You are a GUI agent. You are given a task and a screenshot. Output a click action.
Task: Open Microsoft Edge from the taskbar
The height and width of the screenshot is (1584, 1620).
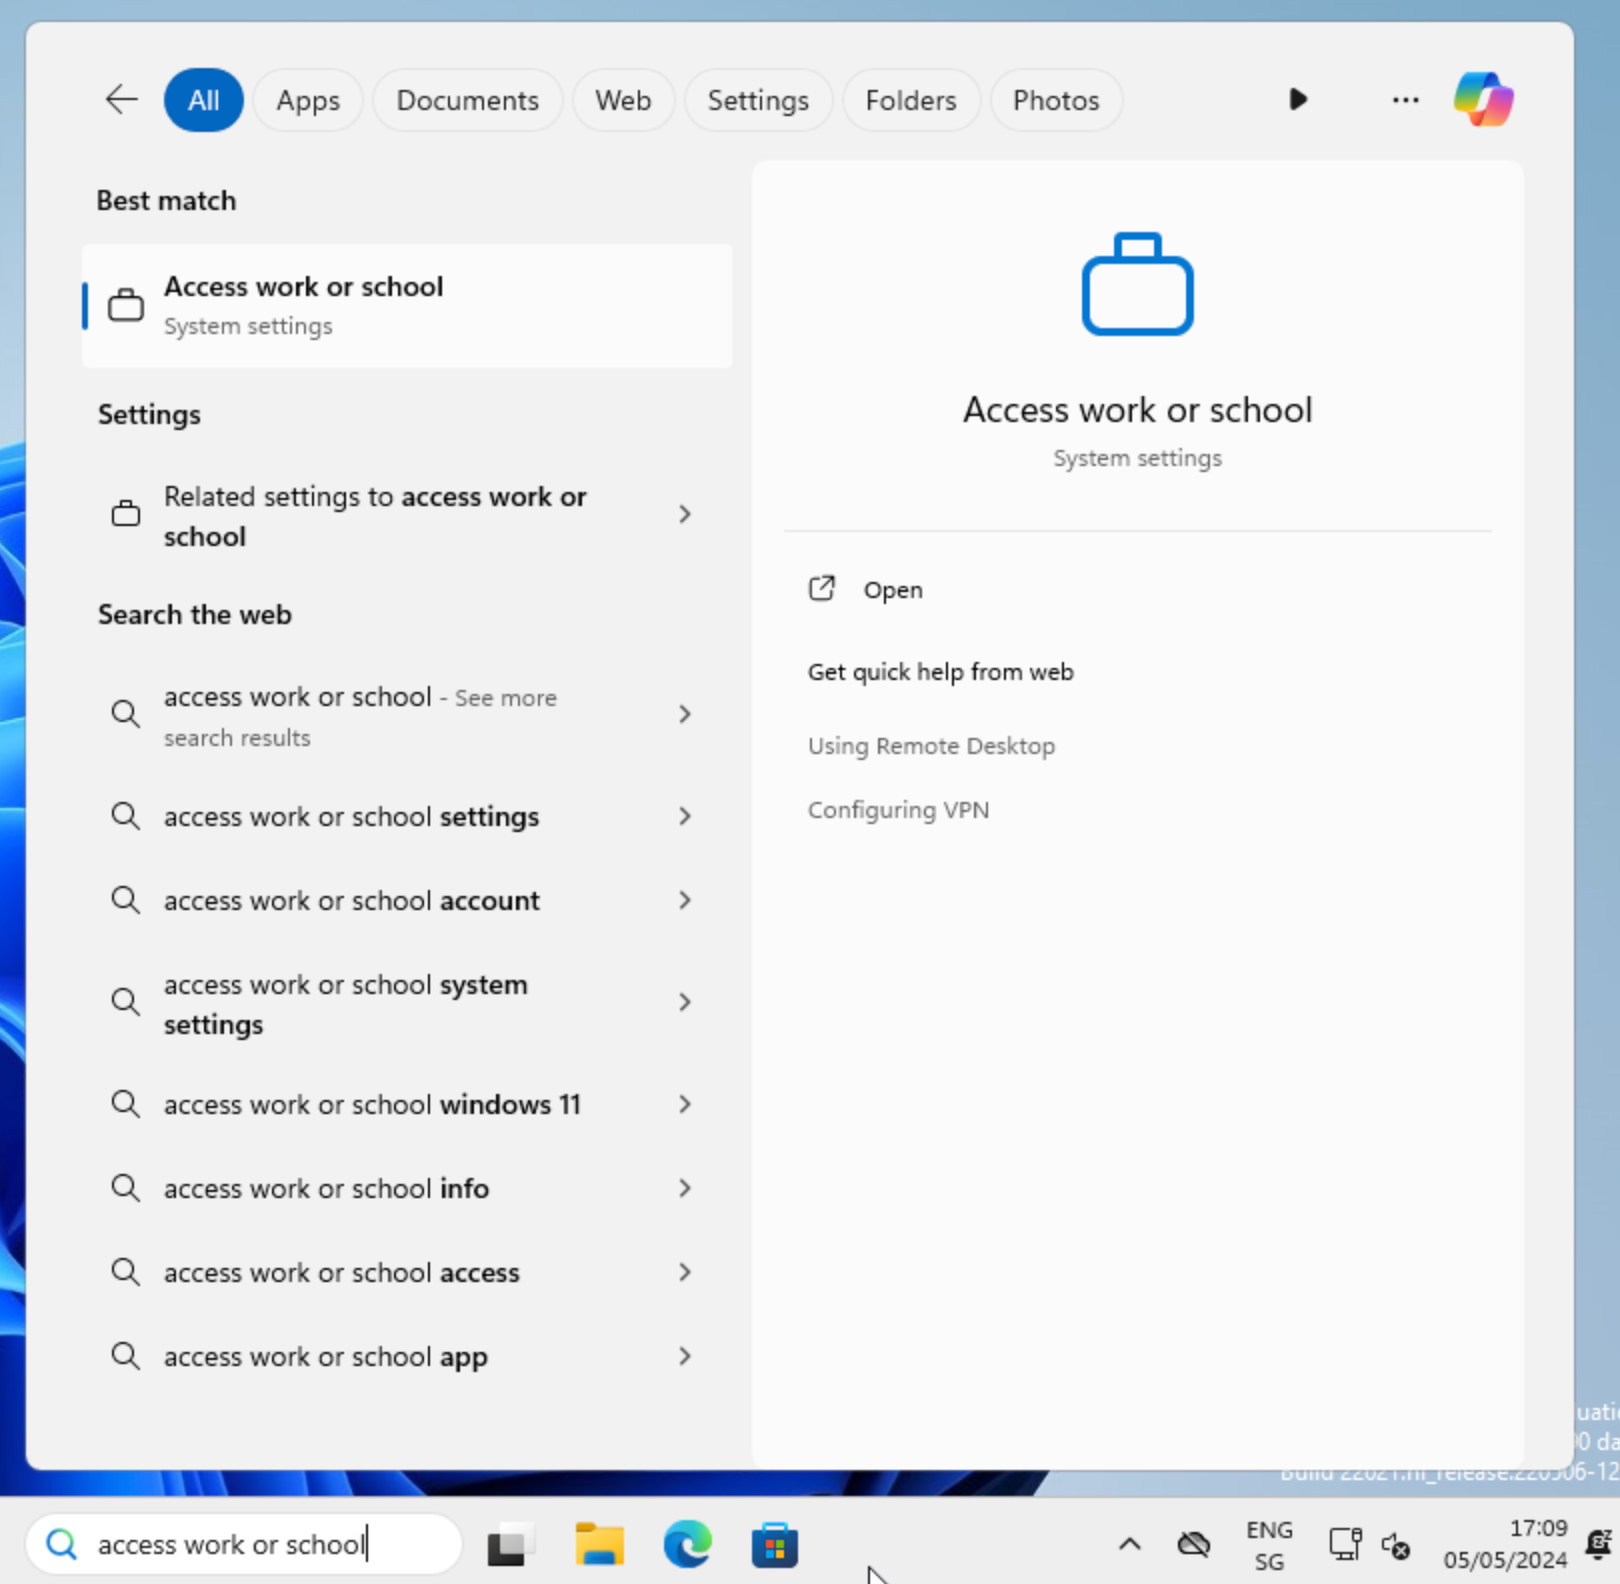click(687, 1545)
